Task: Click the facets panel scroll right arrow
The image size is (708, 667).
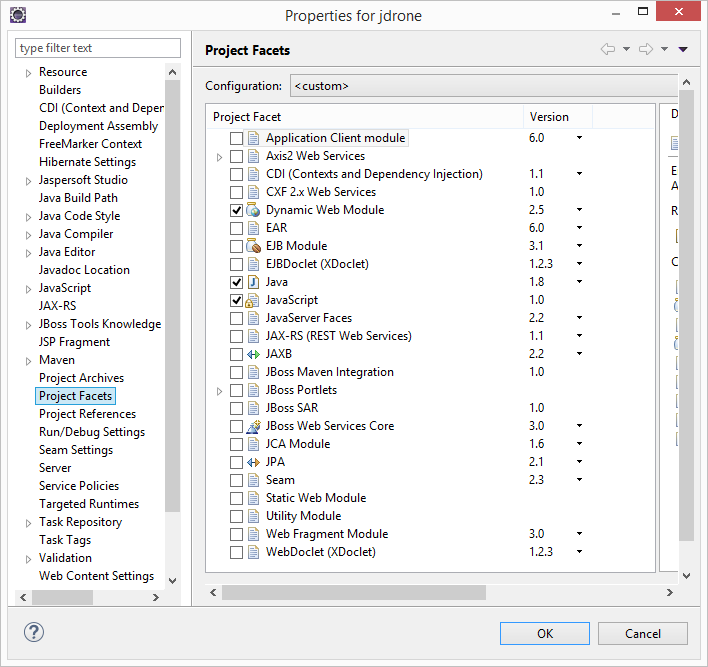Action: (x=670, y=592)
